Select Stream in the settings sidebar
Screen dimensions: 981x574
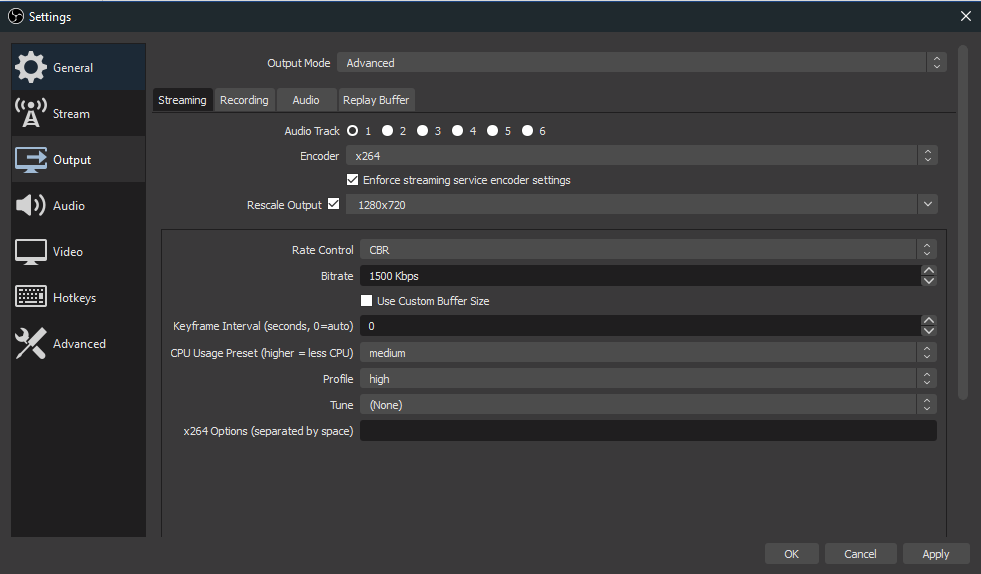pyautogui.click(x=78, y=113)
